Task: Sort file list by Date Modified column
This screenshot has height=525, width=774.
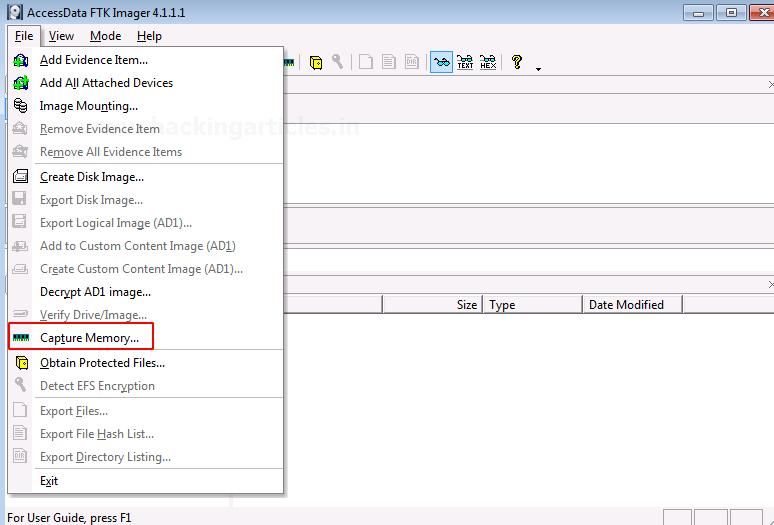Action: click(626, 305)
